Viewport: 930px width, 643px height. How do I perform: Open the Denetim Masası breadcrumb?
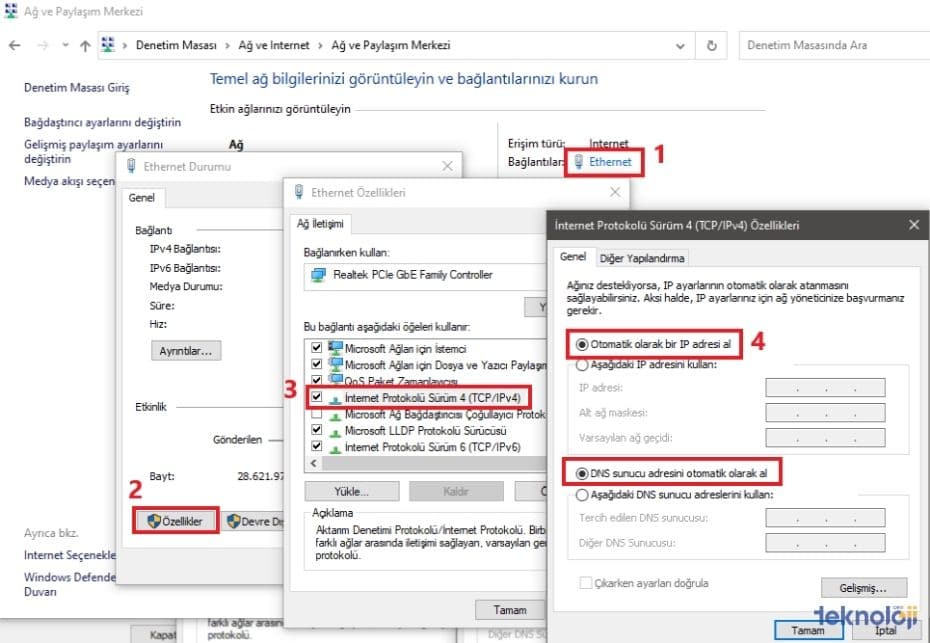click(176, 45)
